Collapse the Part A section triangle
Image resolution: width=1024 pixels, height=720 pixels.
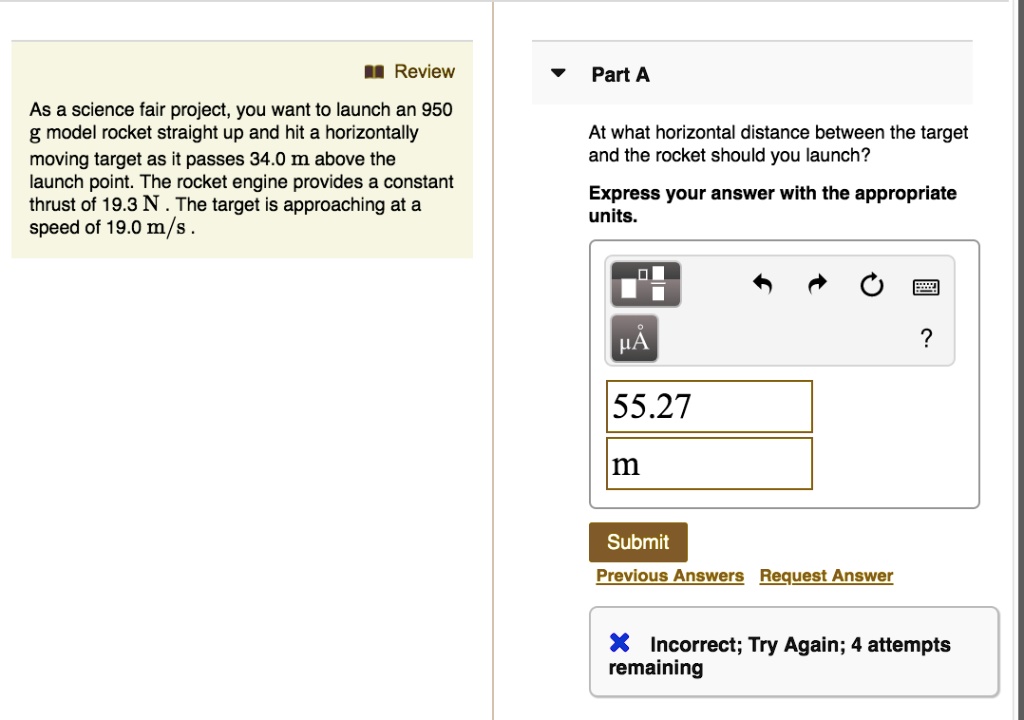pos(559,73)
